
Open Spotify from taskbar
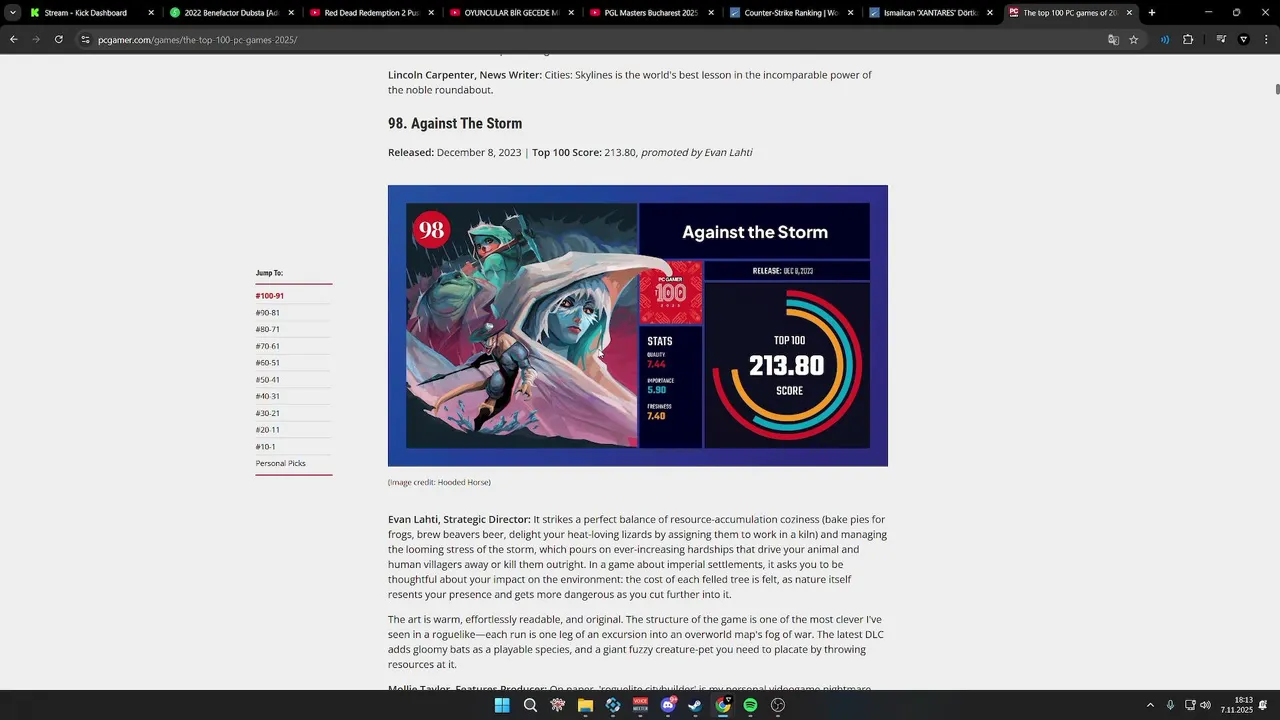pyautogui.click(x=750, y=705)
